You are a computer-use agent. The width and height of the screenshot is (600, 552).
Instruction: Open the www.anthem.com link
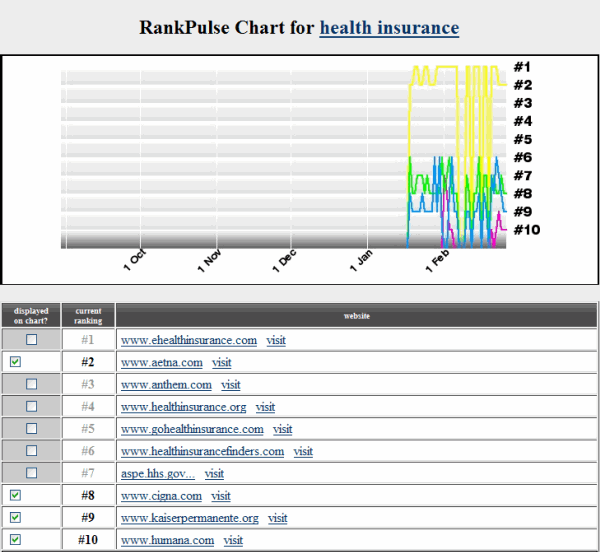[x=166, y=384]
